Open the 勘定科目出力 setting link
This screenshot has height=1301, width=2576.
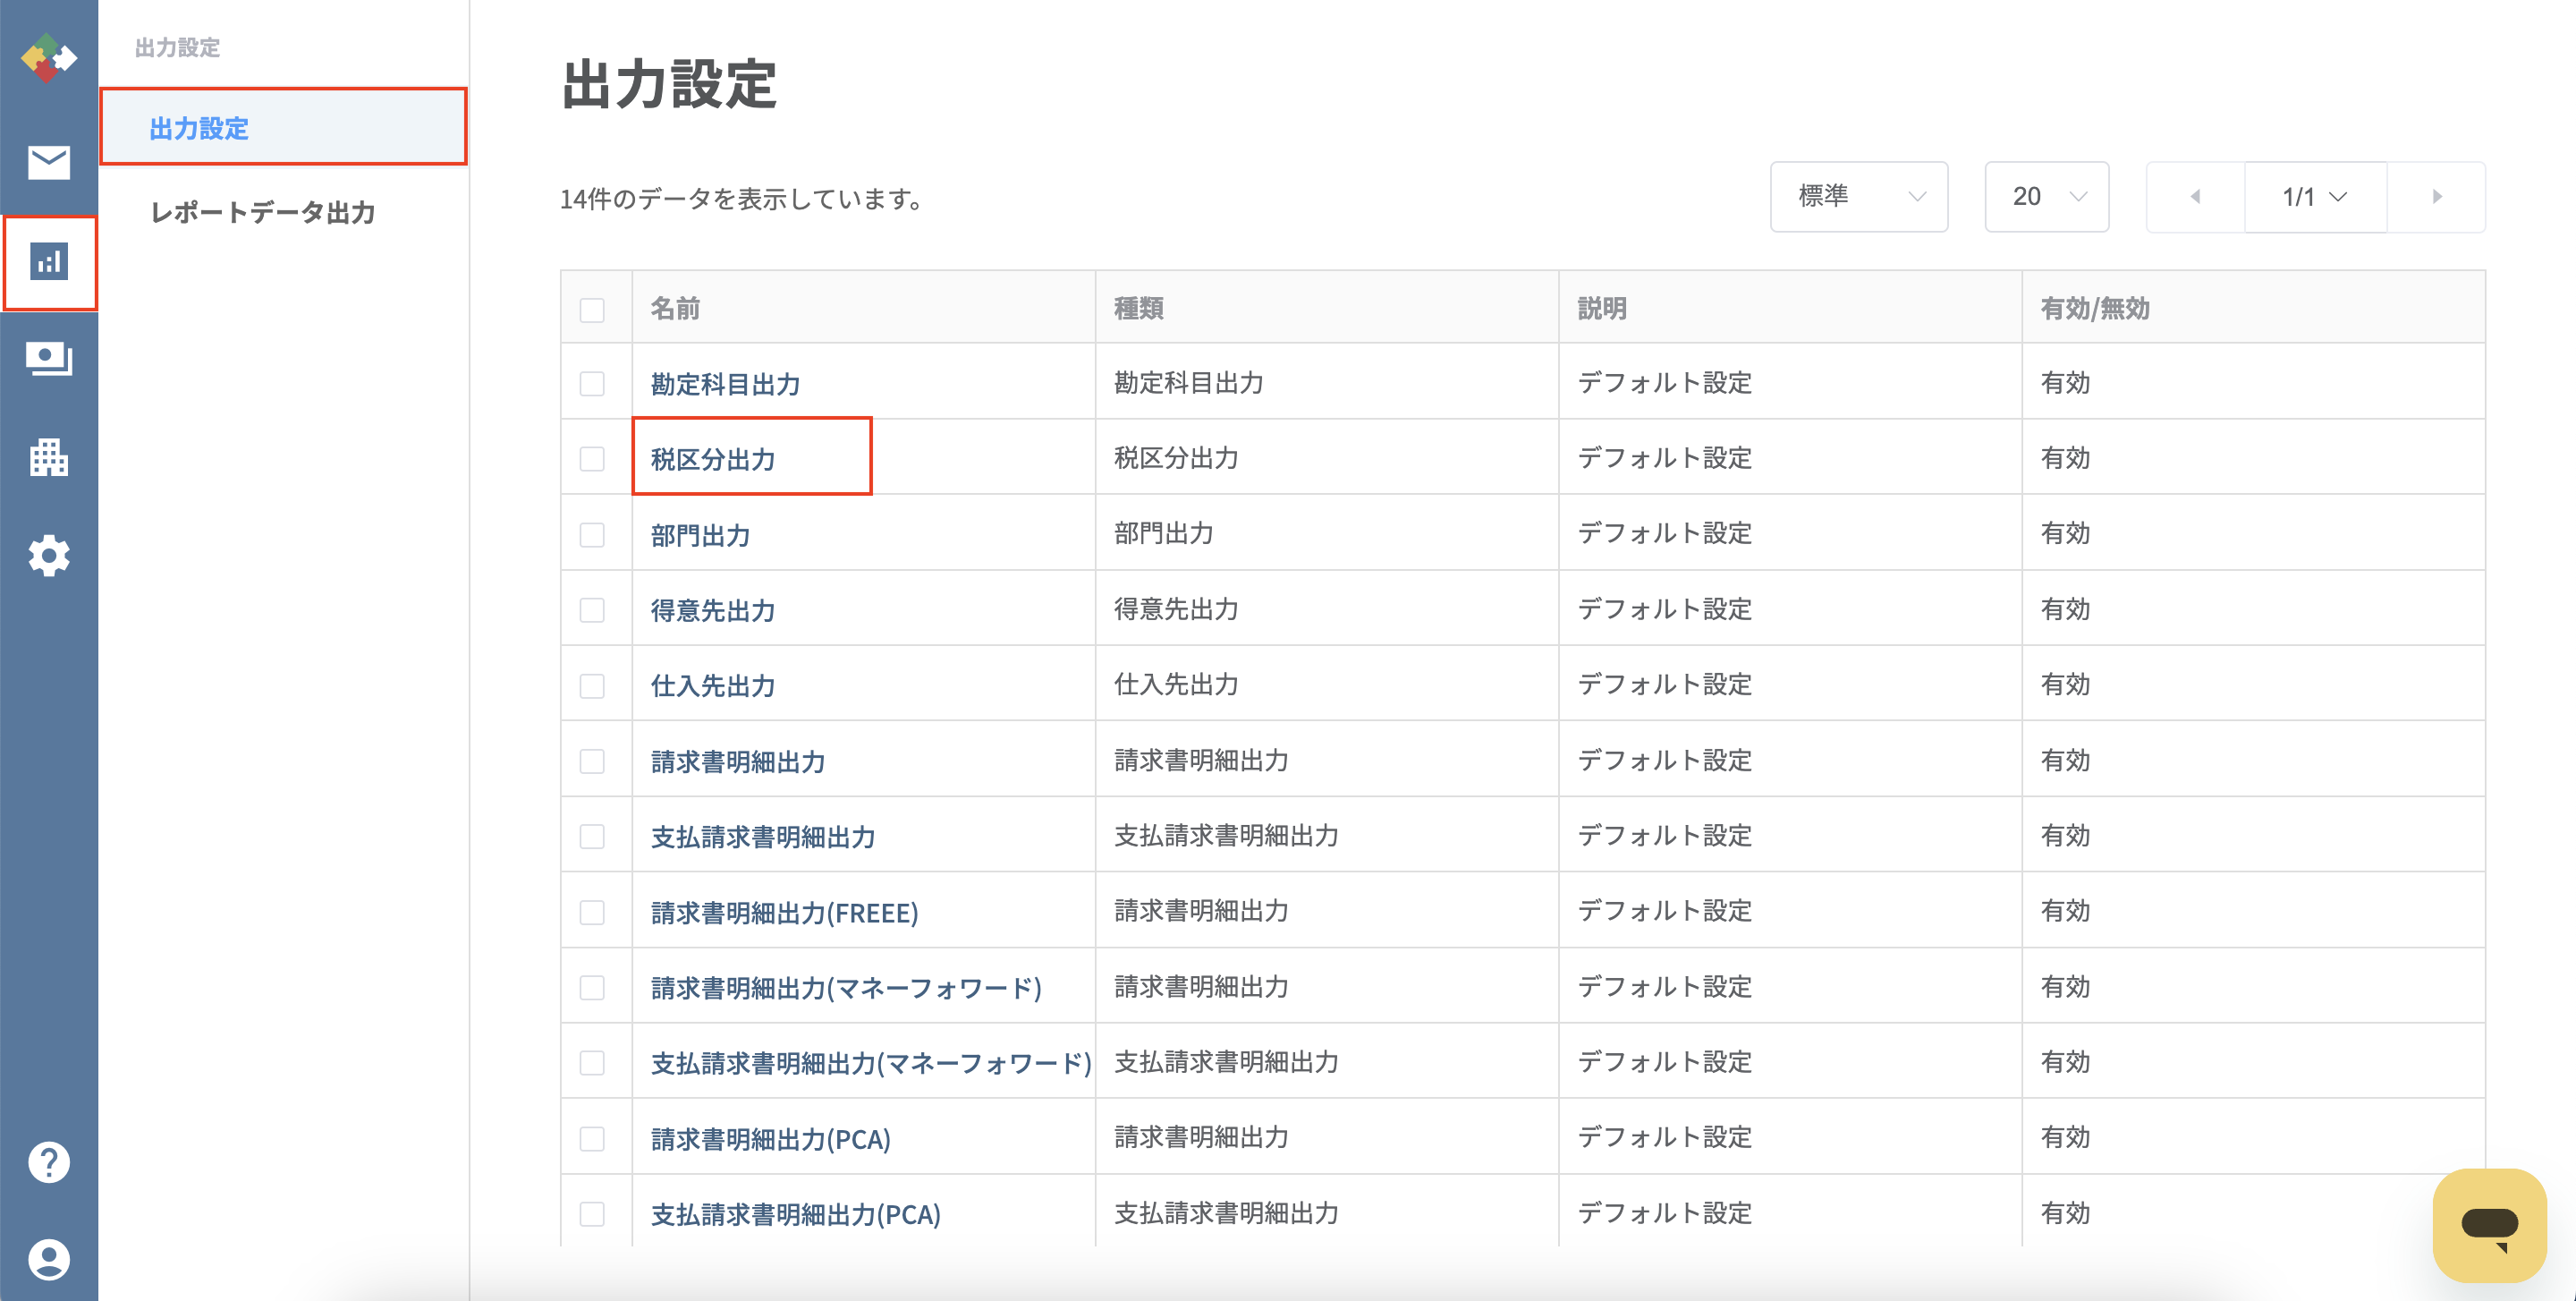pyautogui.click(x=725, y=384)
